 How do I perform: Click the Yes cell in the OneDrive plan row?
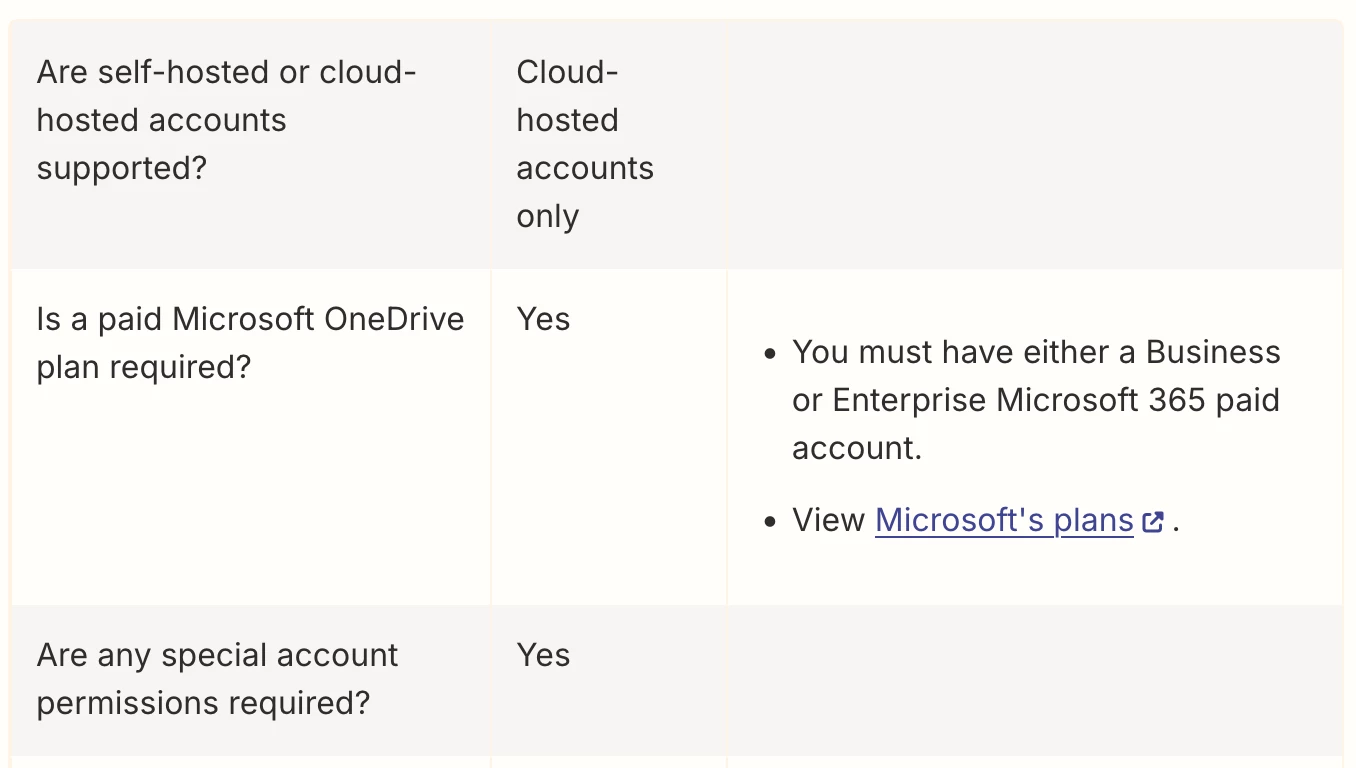click(x=609, y=437)
